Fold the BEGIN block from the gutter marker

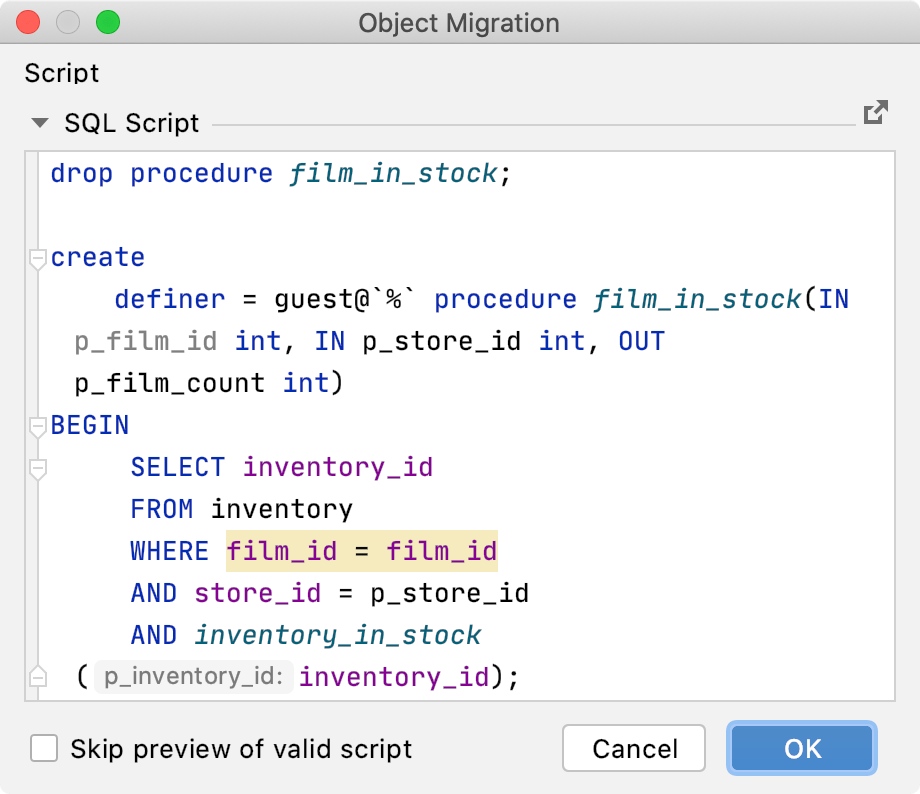[37, 425]
